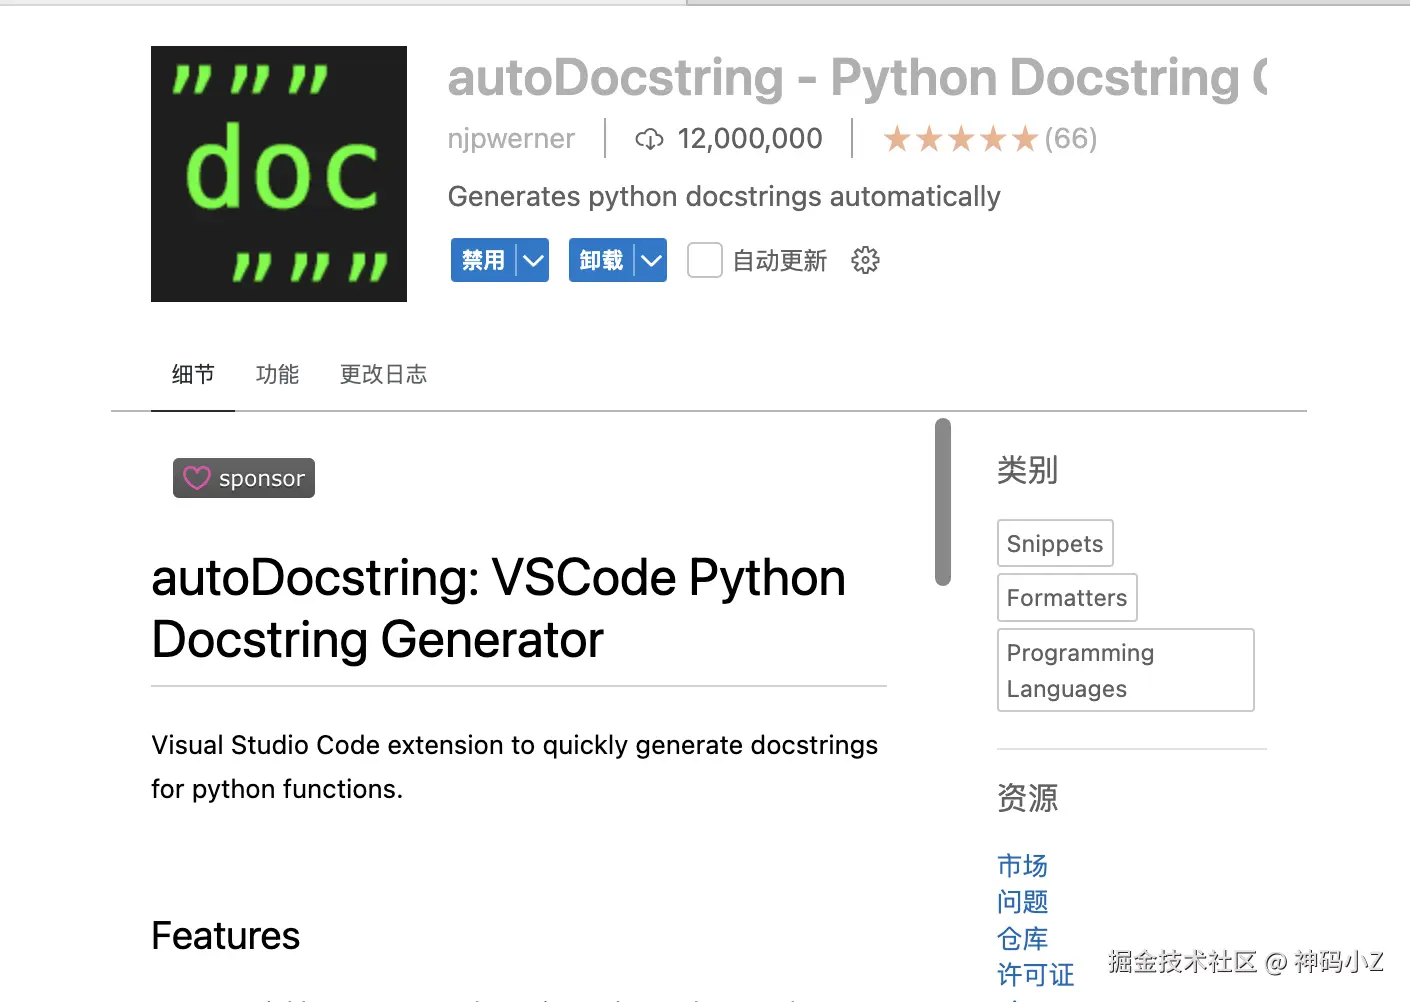This screenshot has height=1002, width=1410.
Task: Enable the 自动更新 checkbox
Action: pos(705,261)
